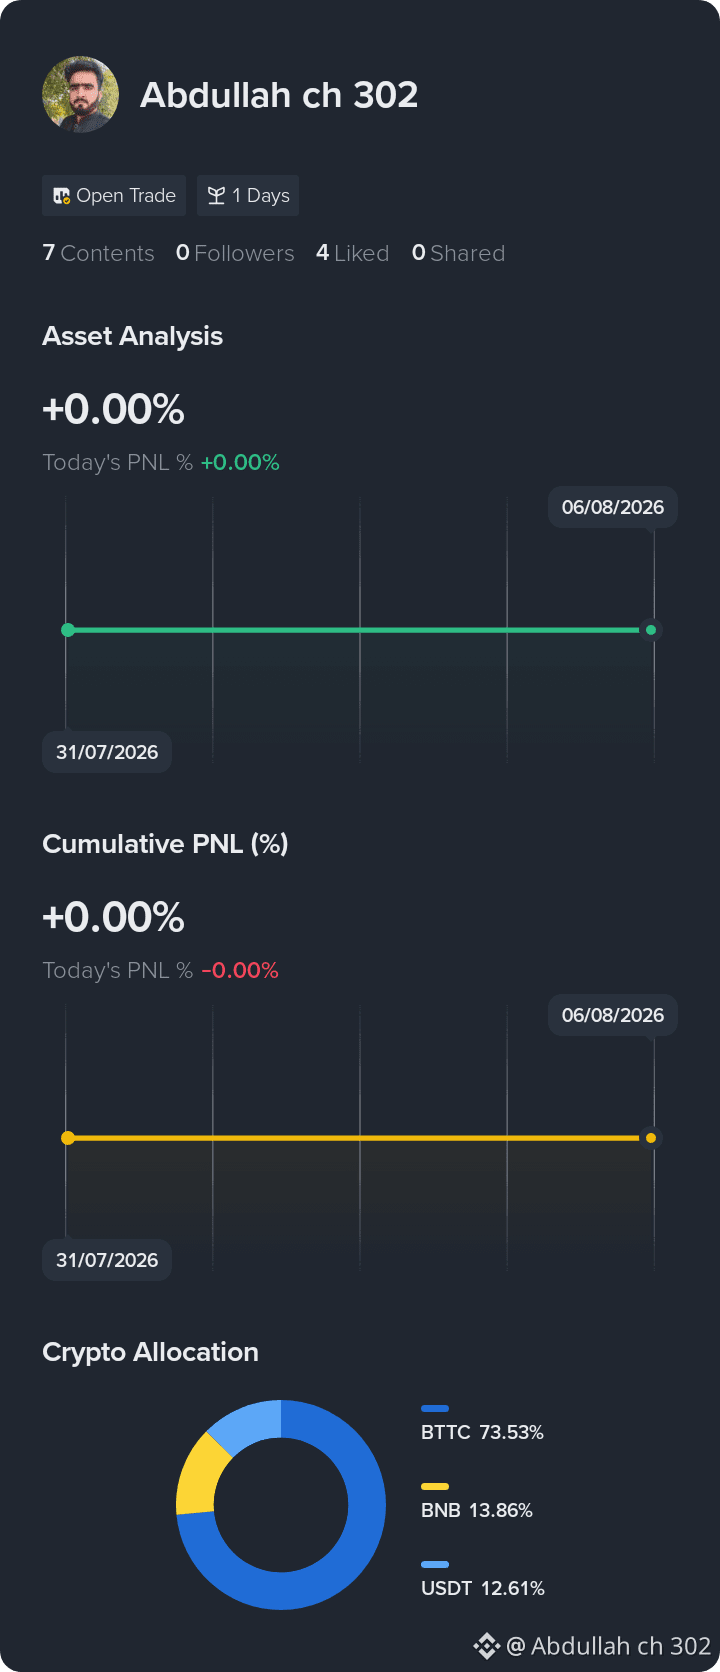
Task: Select the BTTC blue legend swatch
Action: [435, 1408]
